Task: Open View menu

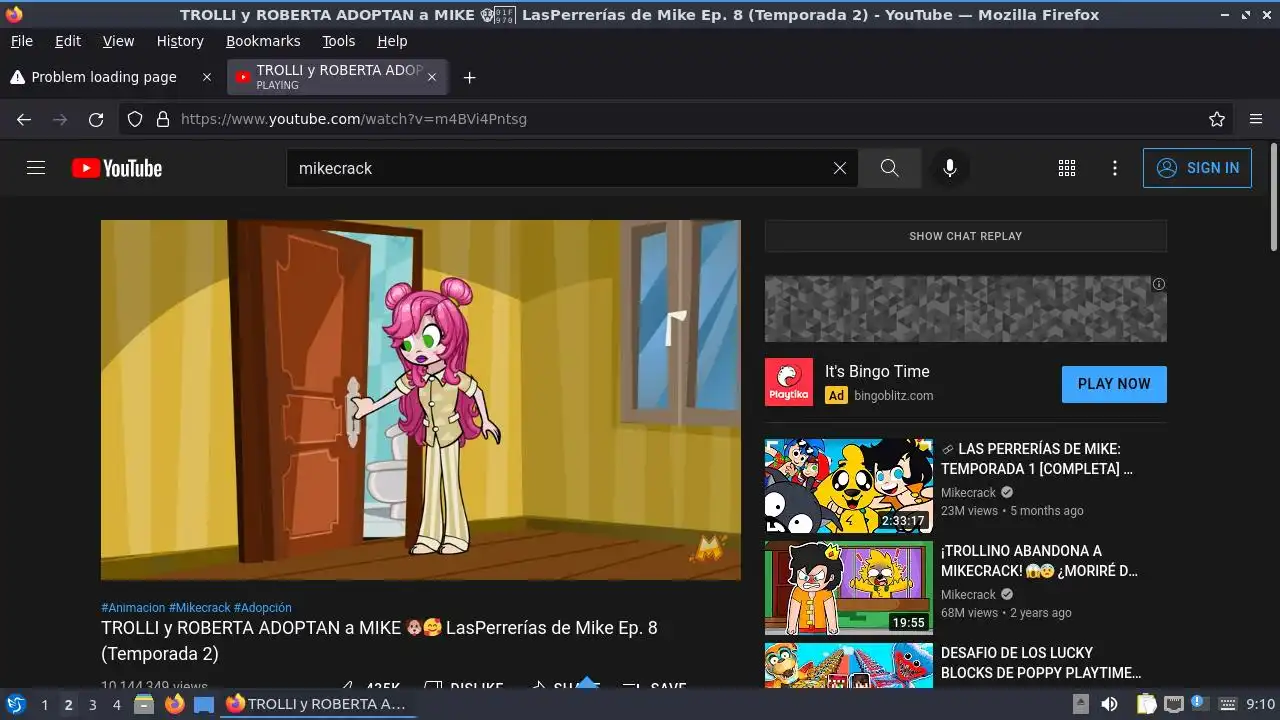Action: pyautogui.click(x=118, y=41)
